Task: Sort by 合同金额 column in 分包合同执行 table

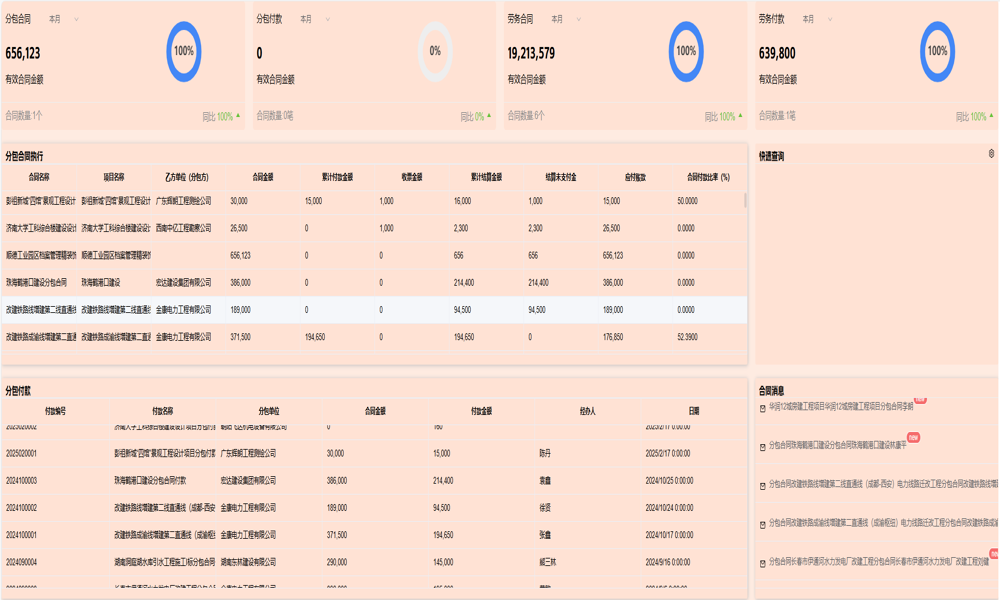Action: pos(263,177)
